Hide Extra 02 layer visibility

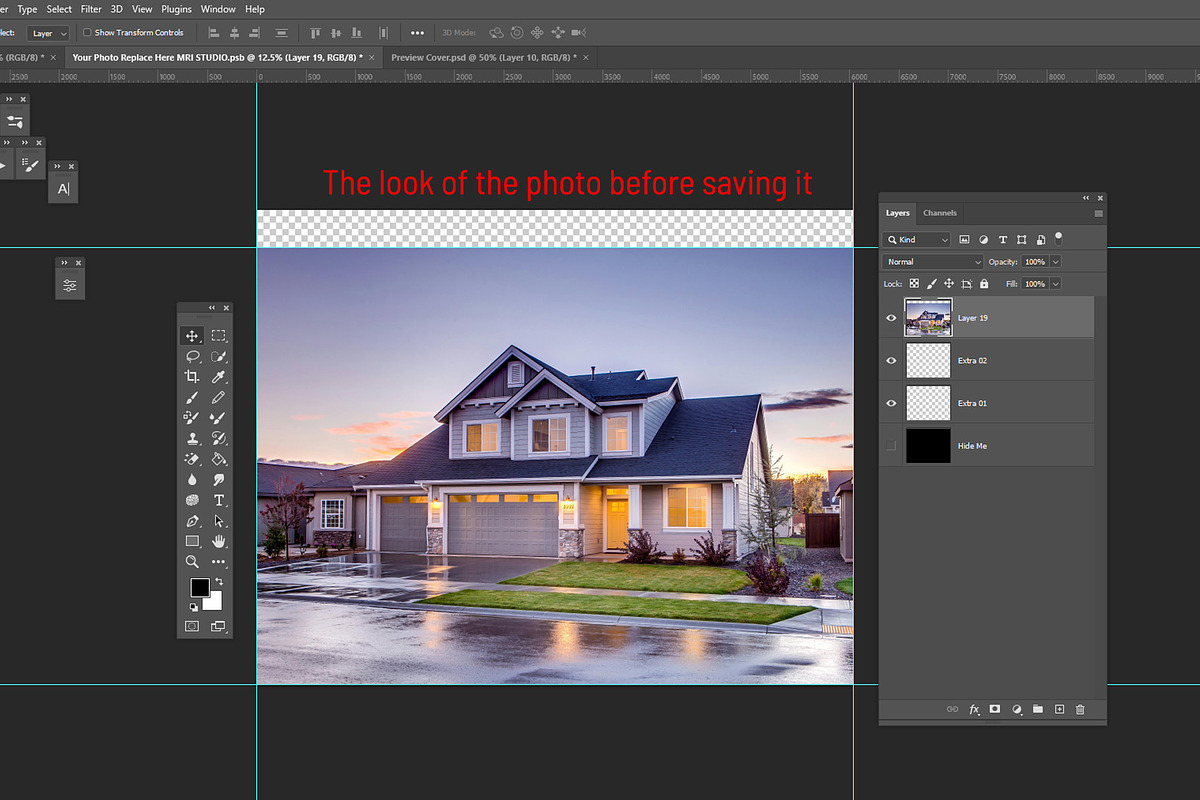(x=891, y=360)
